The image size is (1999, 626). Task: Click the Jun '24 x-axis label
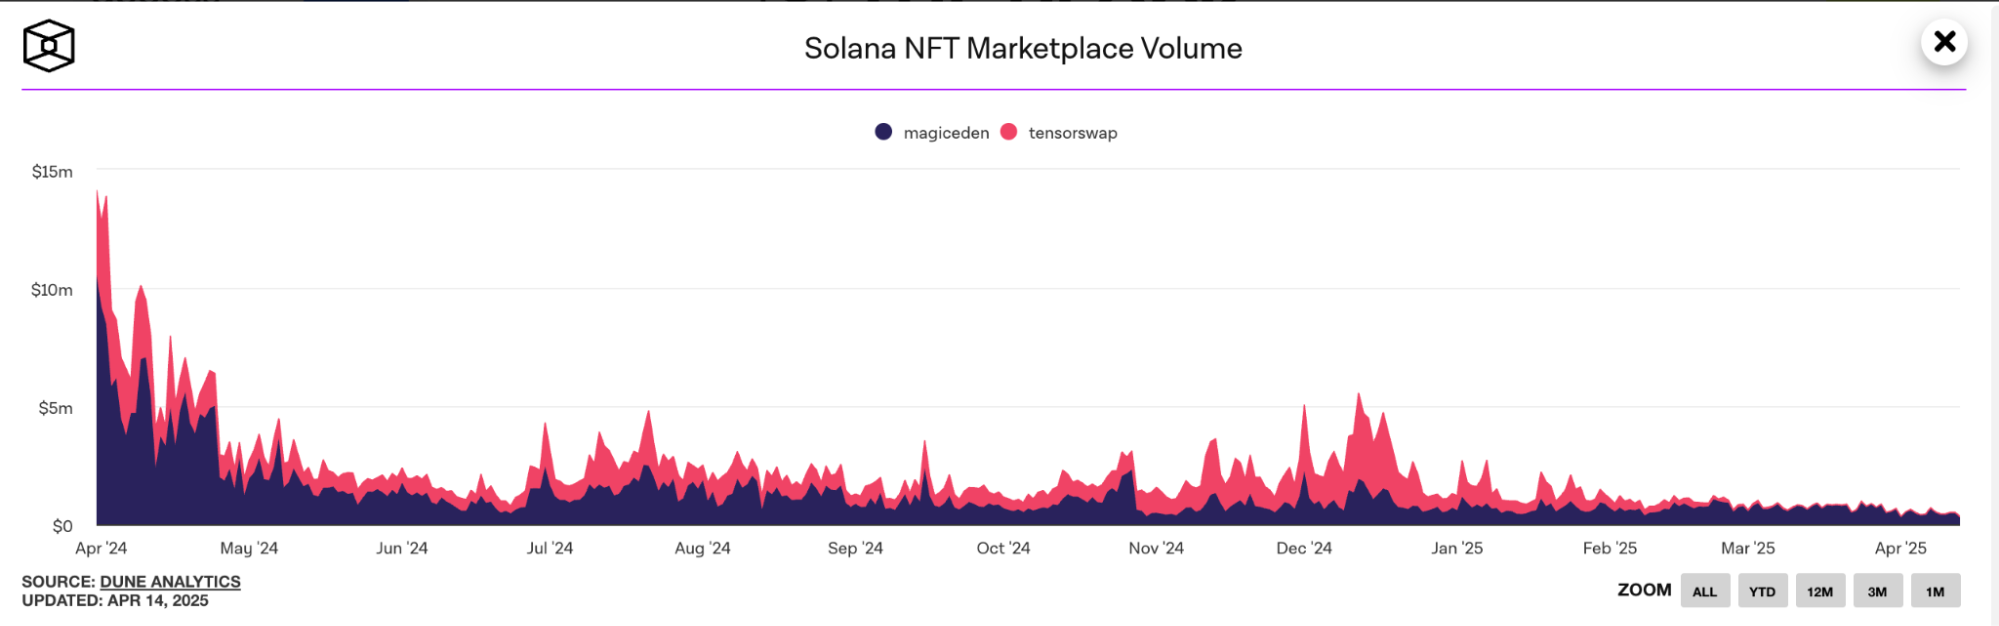(402, 548)
